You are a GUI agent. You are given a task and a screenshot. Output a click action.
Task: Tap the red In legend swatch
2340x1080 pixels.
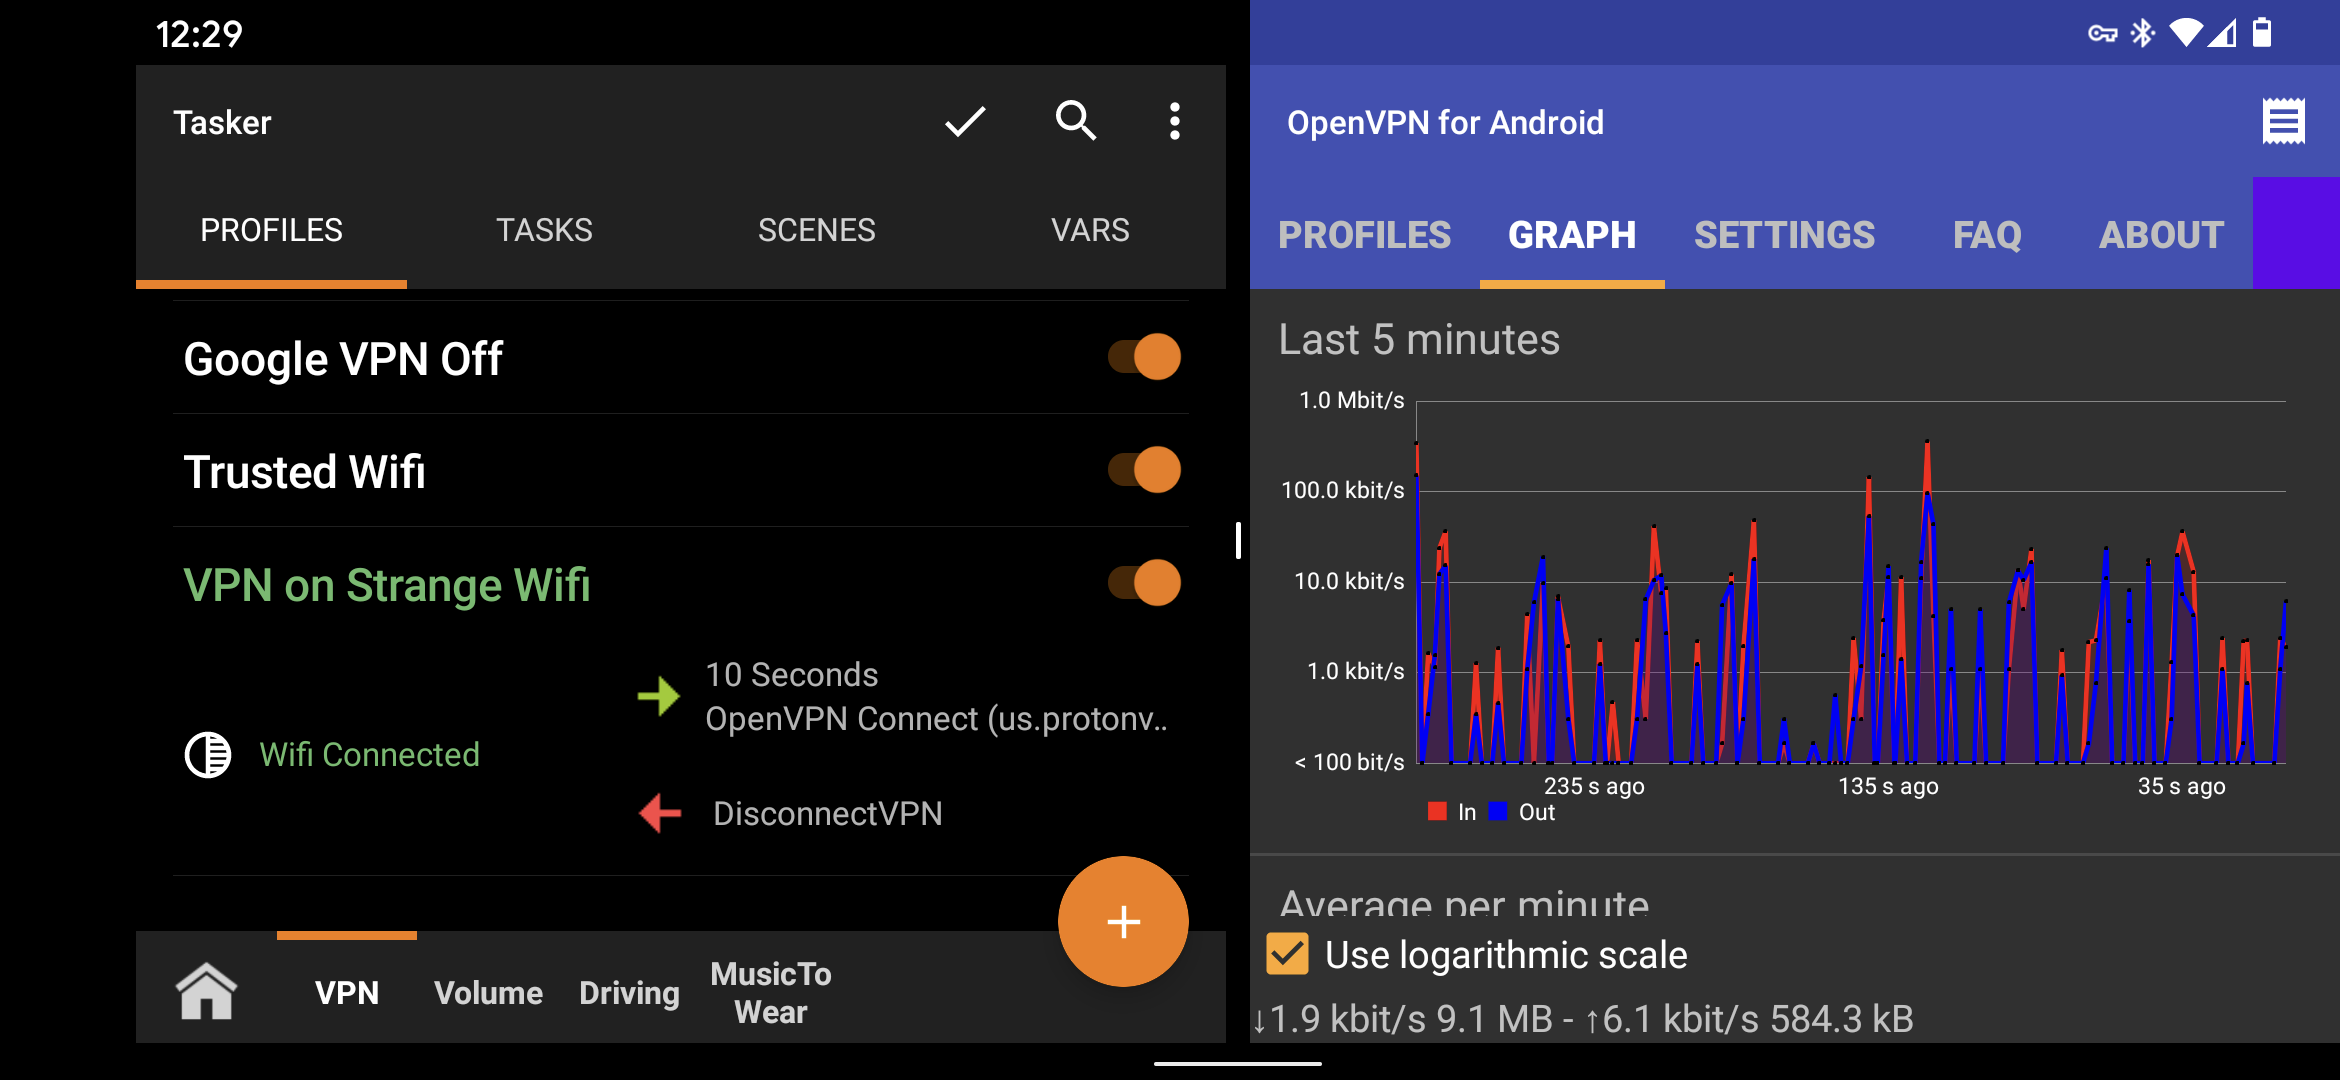click(x=1437, y=811)
